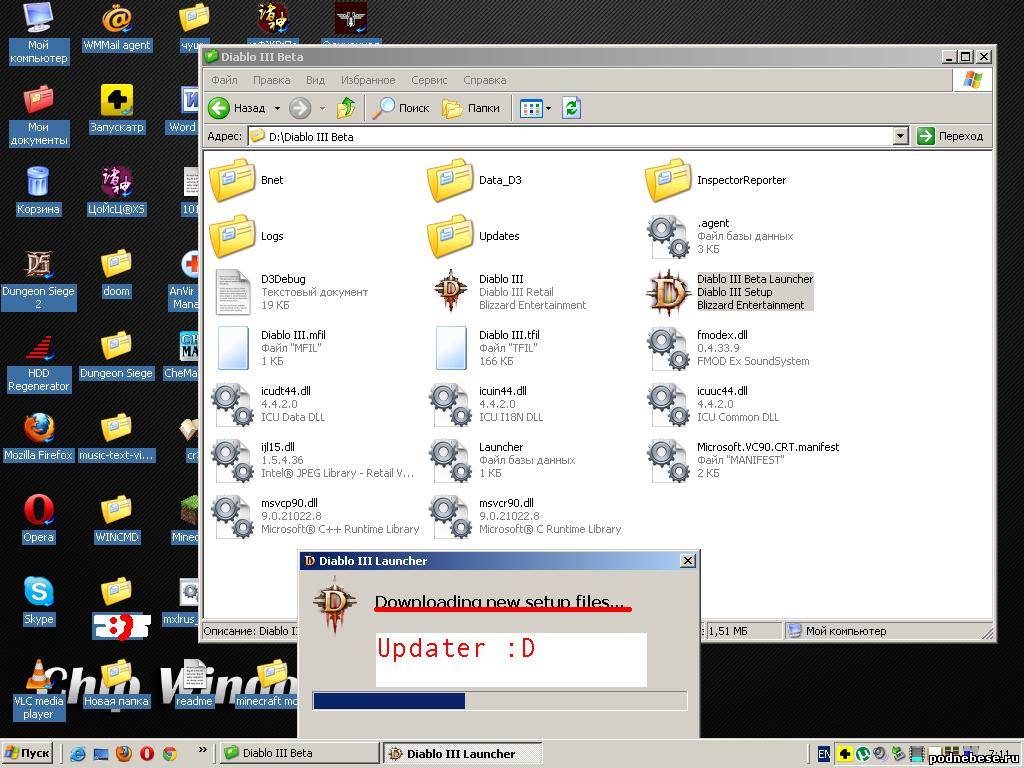Click the Downloading new setup files text

pyautogui.click(x=499, y=601)
